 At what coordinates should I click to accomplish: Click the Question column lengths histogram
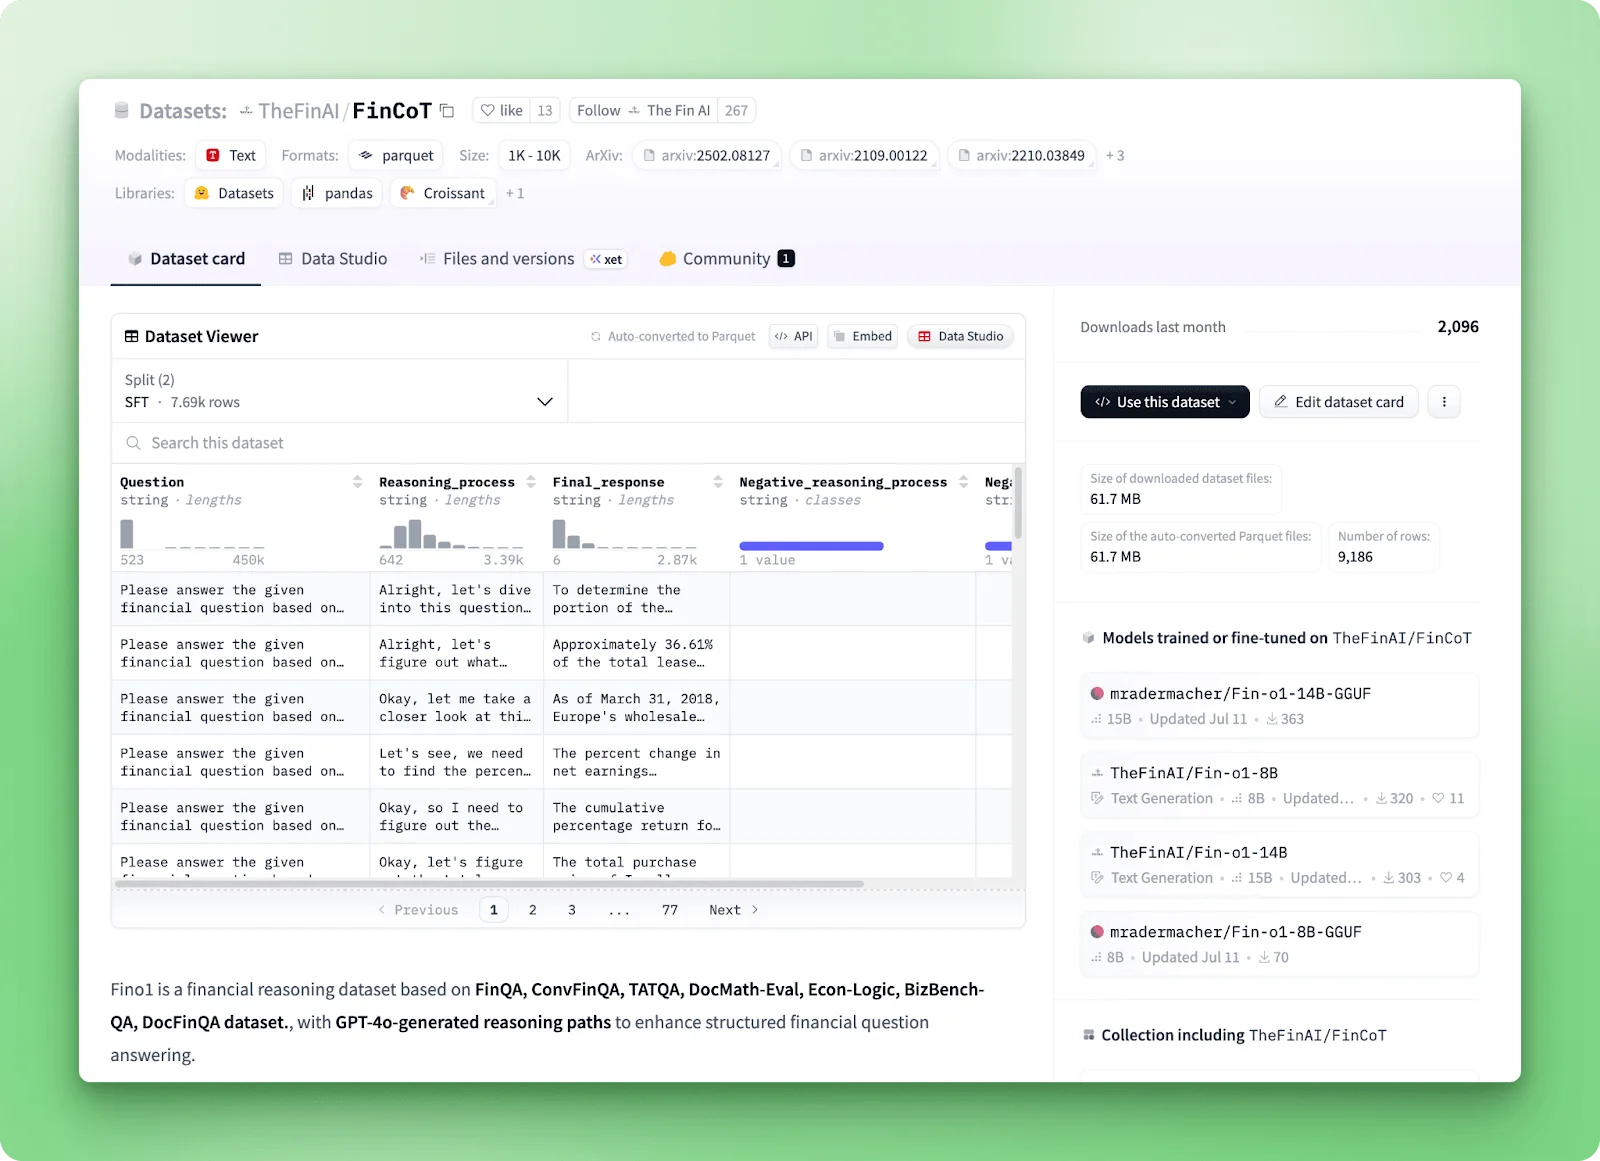coord(192,534)
